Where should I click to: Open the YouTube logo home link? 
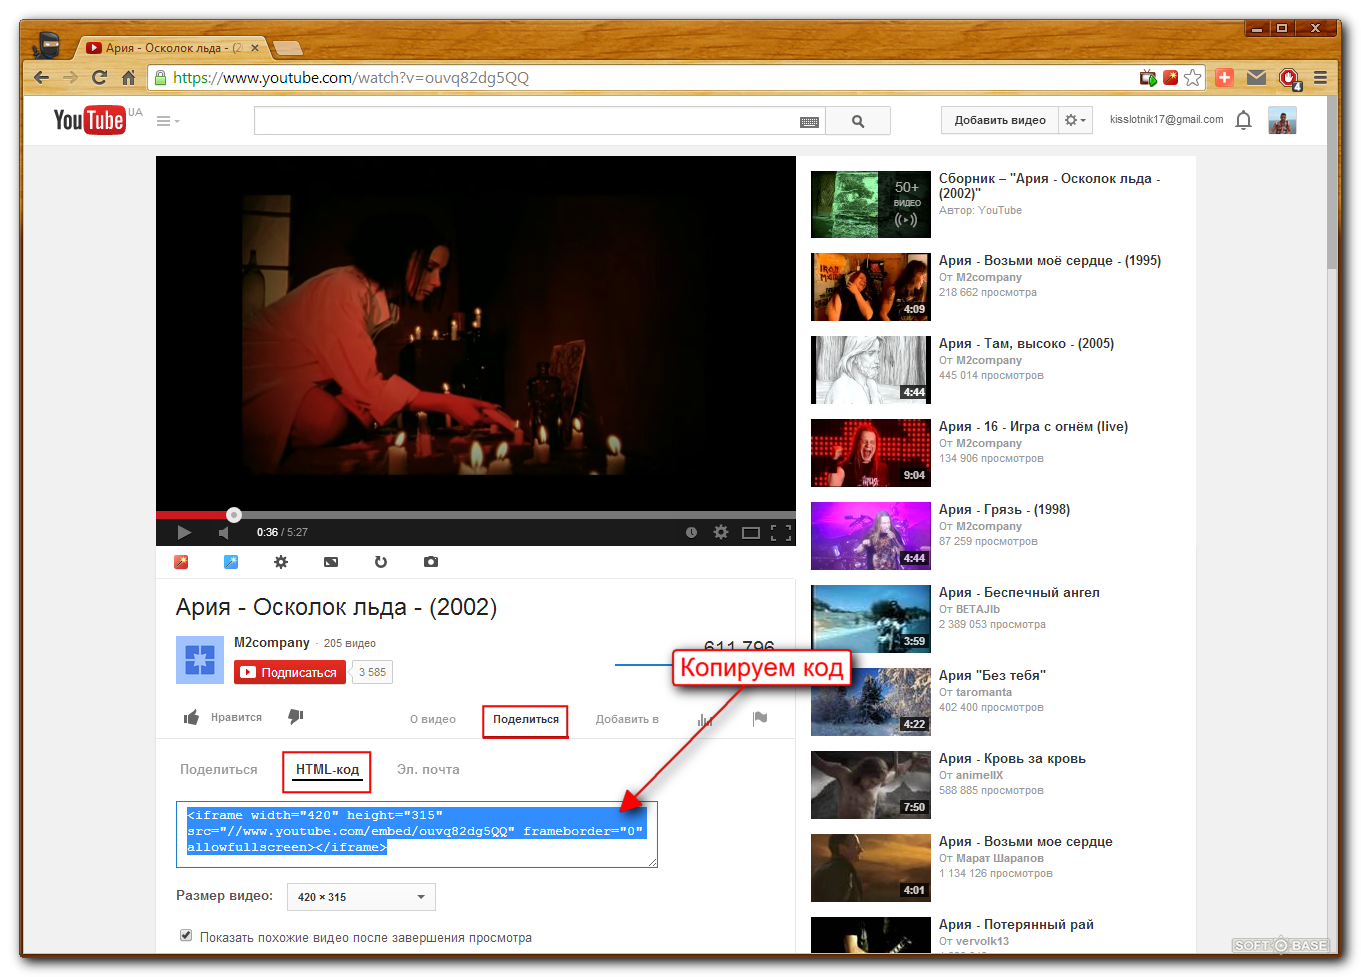click(x=89, y=120)
